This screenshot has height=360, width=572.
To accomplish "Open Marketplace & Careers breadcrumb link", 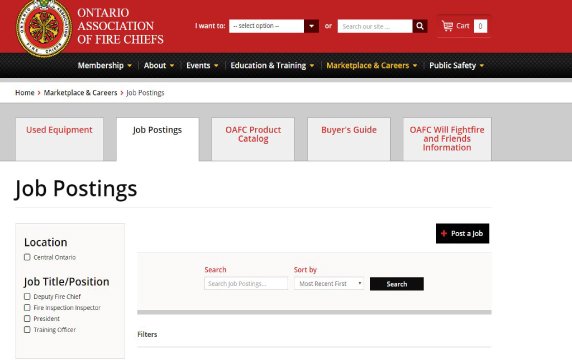I will coord(80,93).
